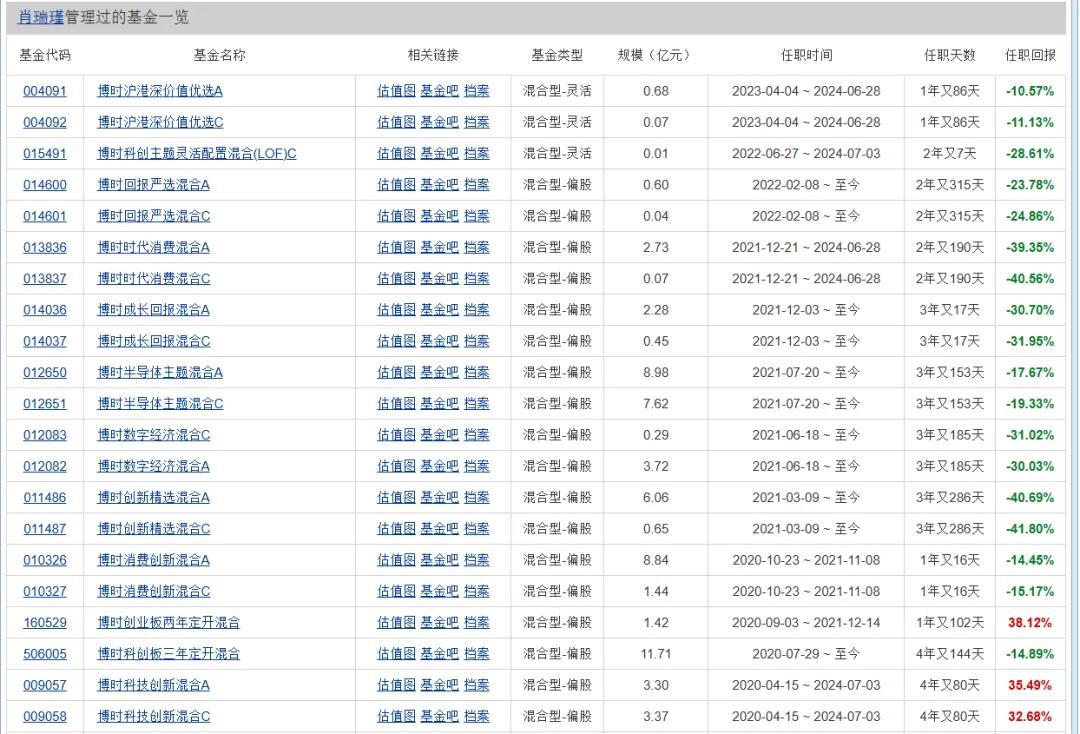Open 档案 for 博时科创主题灵活配置混合(LOF)C
1080x734 pixels.
477,154
